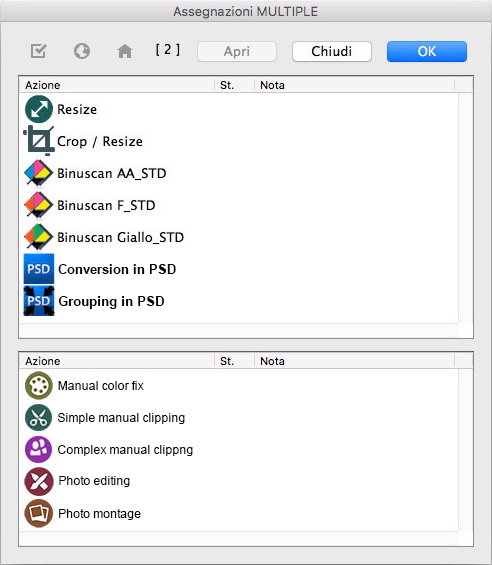Click the Apri button
Image resolution: width=492 pixels, height=565 pixels.
point(237,52)
